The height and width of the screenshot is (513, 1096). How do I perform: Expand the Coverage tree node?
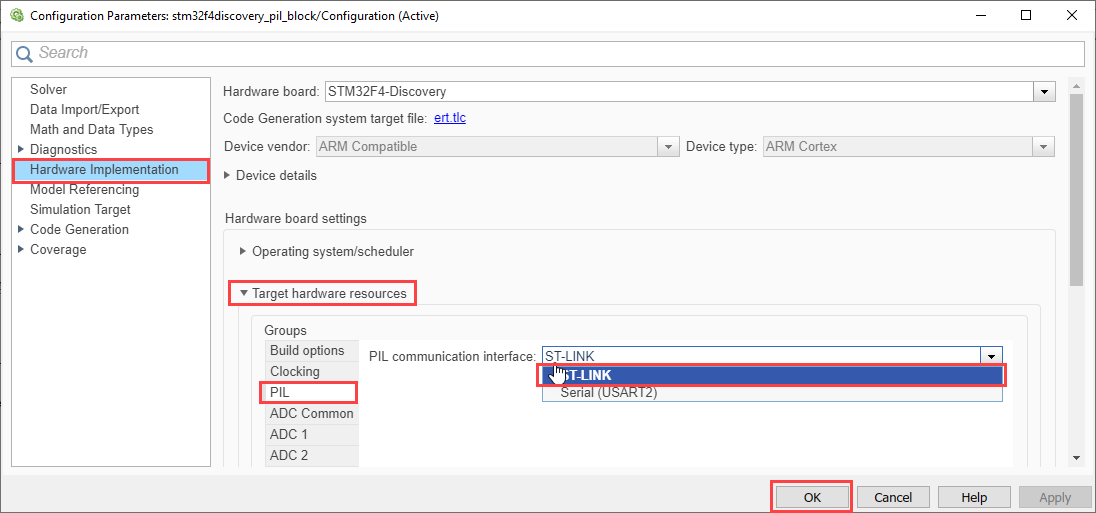point(21,249)
